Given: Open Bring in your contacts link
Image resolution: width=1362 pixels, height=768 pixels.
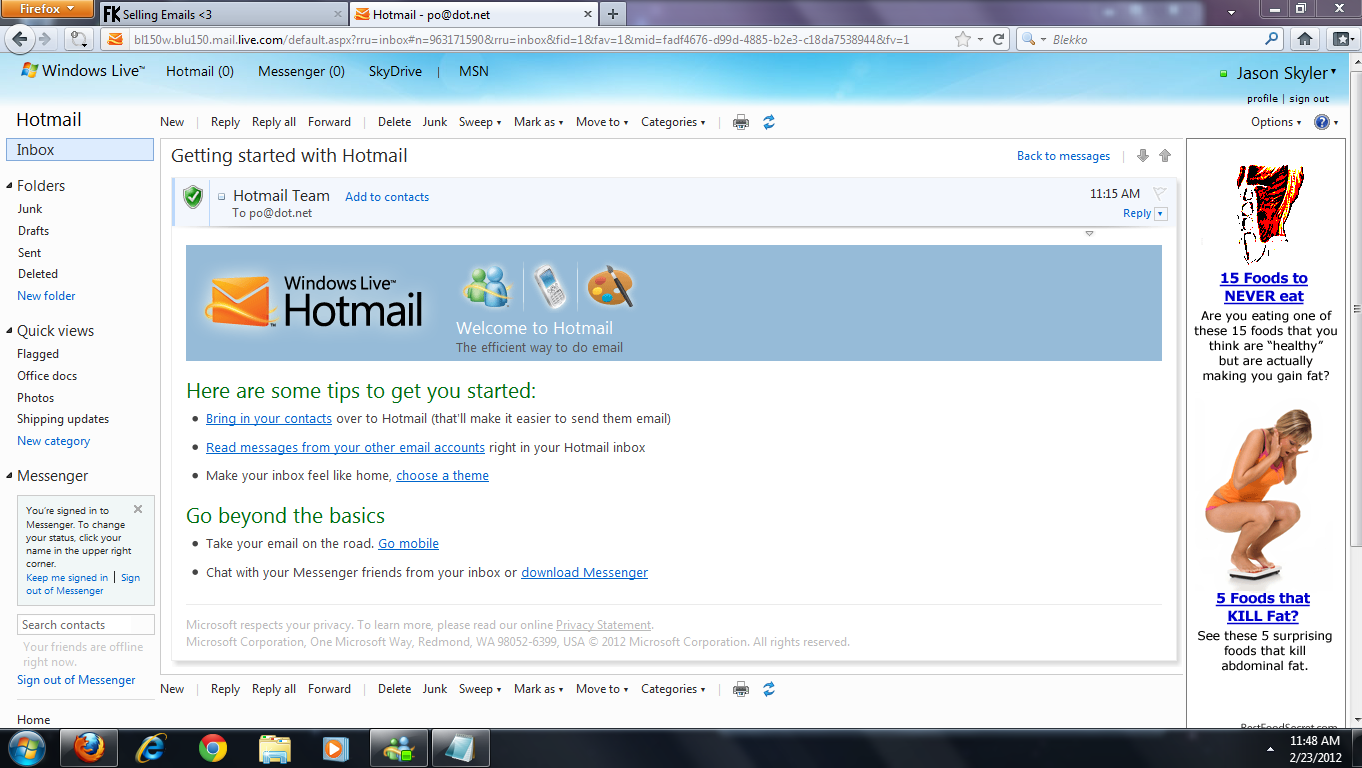Looking at the screenshot, I should (x=269, y=419).
